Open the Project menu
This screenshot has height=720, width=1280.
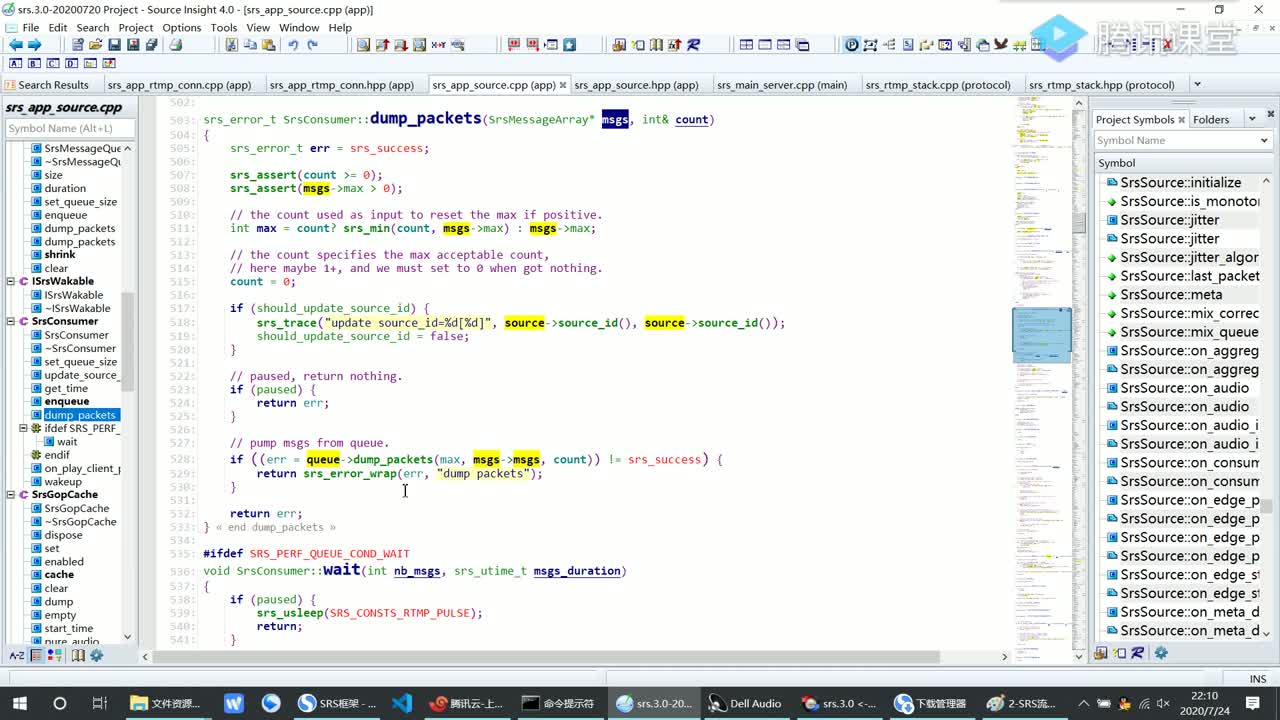click(136, 27)
